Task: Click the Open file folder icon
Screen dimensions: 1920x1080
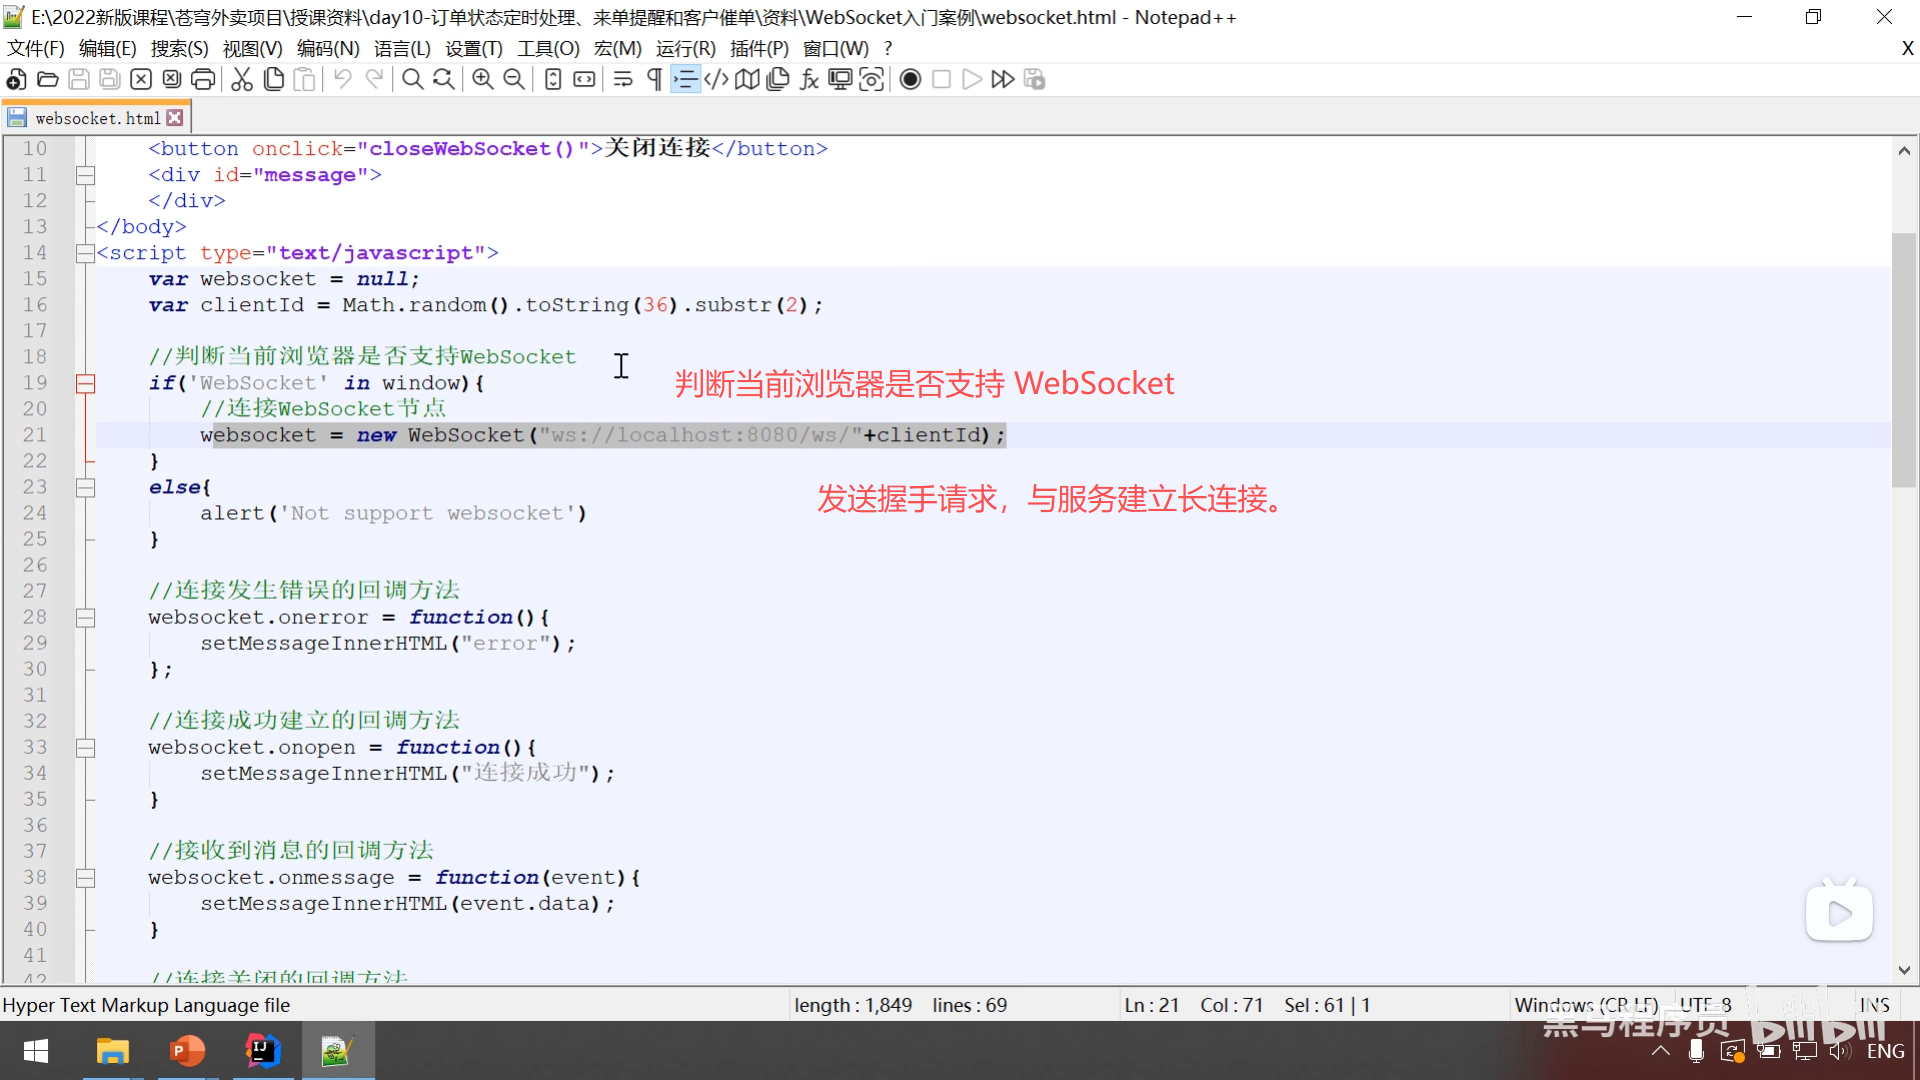Action: [47, 80]
